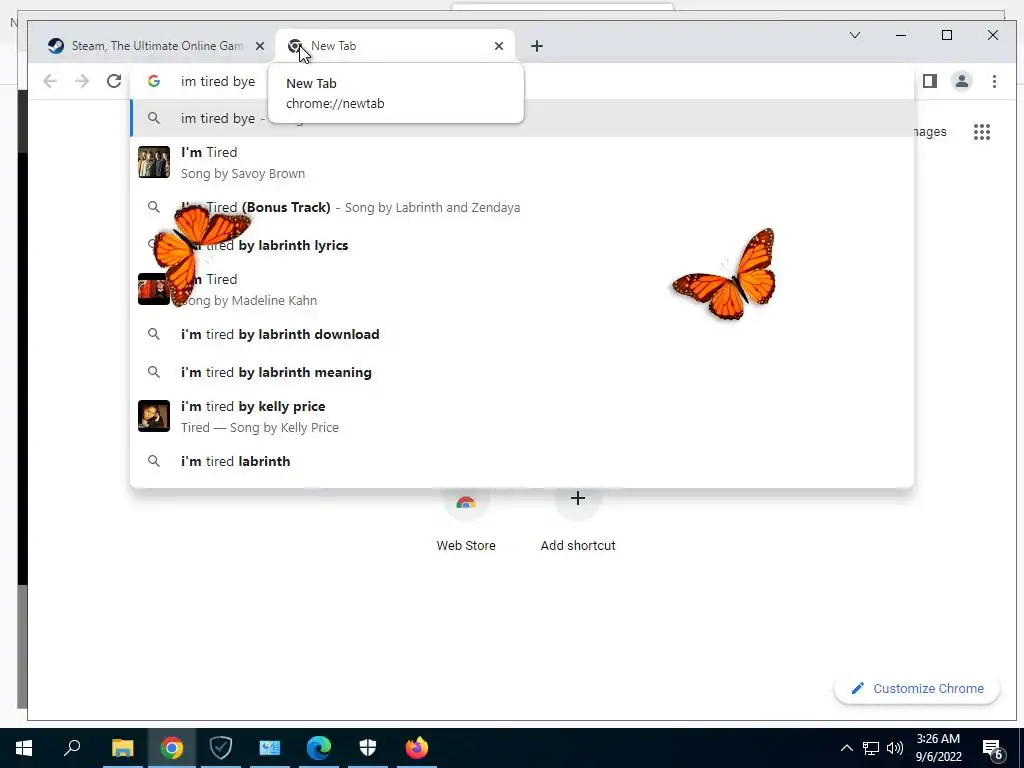1024x768 pixels.
Task: Open the tab search dropdown chevron
Action: (x=855, y=35)
